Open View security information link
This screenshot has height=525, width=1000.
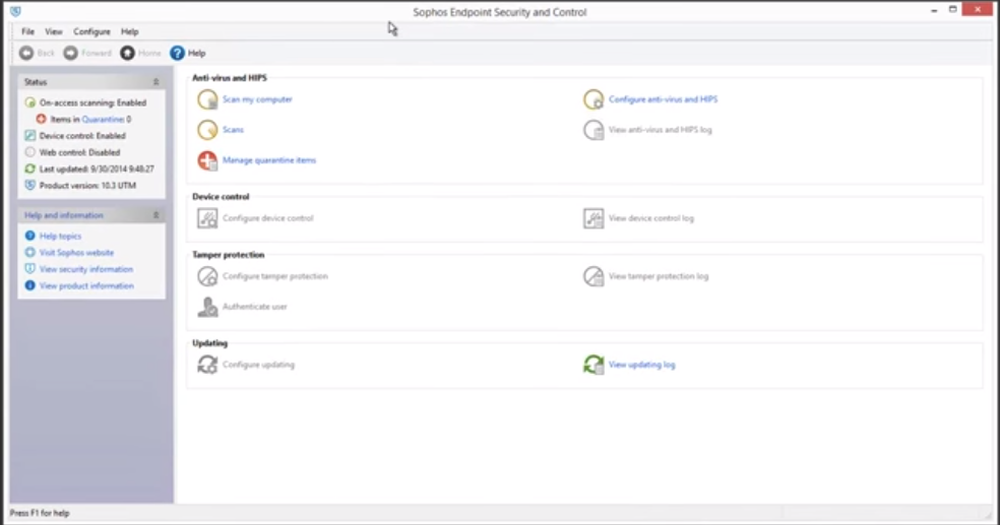tap(86, 269)
